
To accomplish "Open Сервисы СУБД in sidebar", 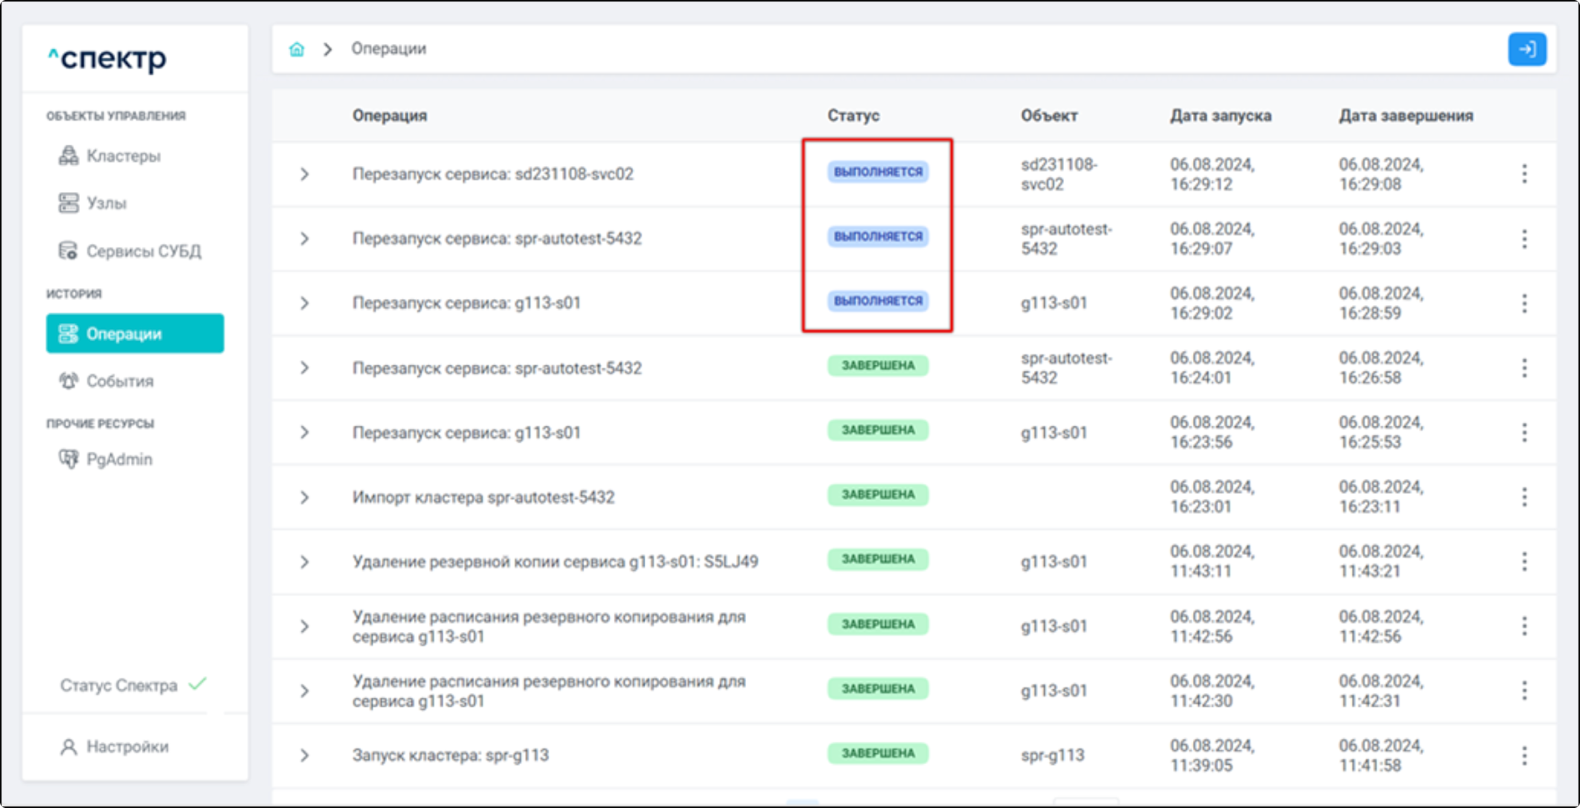I will click(142, 251).
